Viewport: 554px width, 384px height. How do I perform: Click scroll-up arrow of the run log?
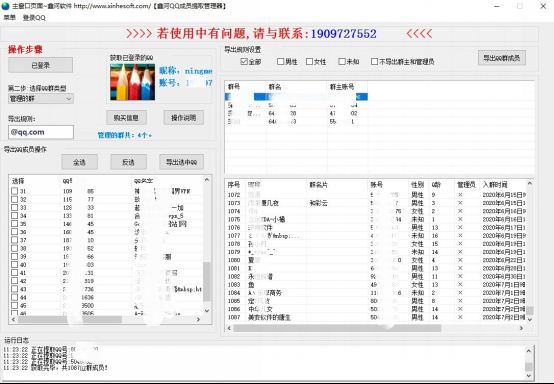click(x=529, y=350)
